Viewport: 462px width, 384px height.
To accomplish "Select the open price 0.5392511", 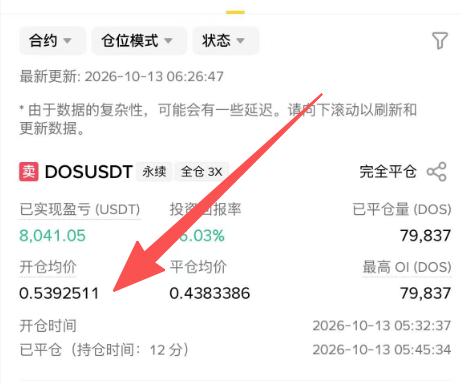I will [59, 293].
